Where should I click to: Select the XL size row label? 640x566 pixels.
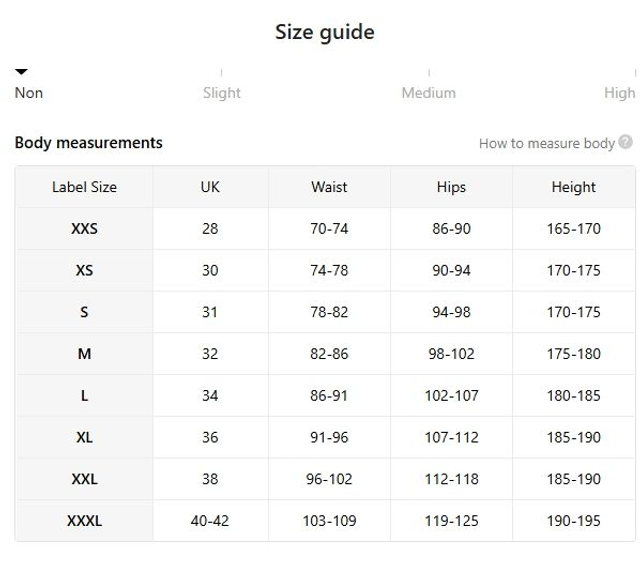click(84, 438)
